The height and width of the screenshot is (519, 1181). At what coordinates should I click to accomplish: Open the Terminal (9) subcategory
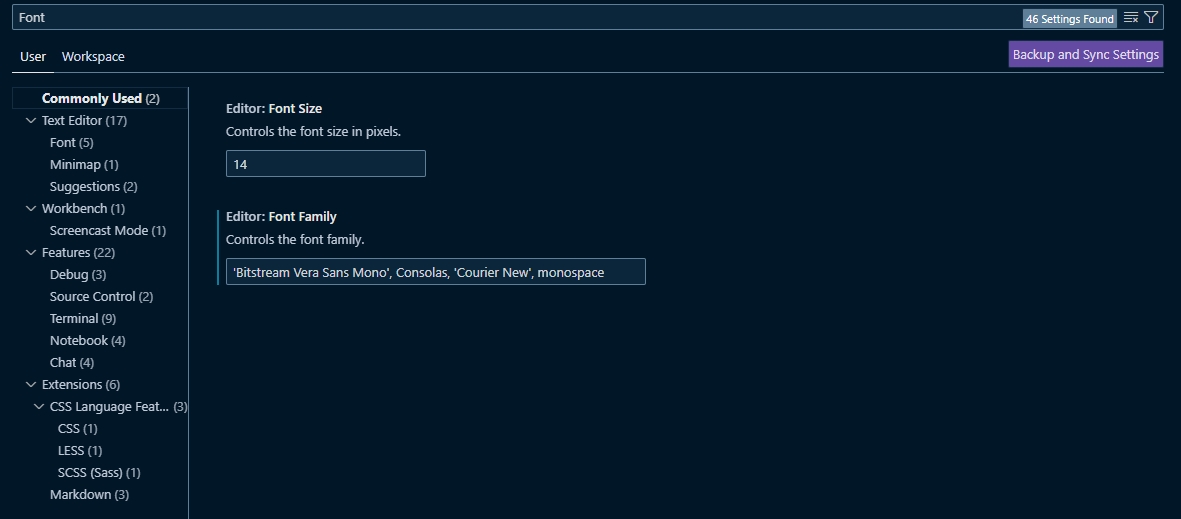coord(83,319)
